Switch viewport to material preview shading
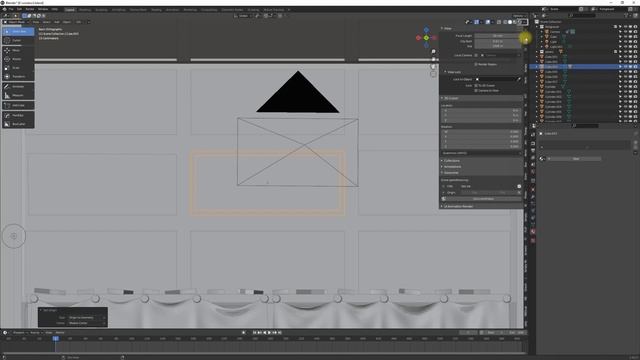 point(515,22)
